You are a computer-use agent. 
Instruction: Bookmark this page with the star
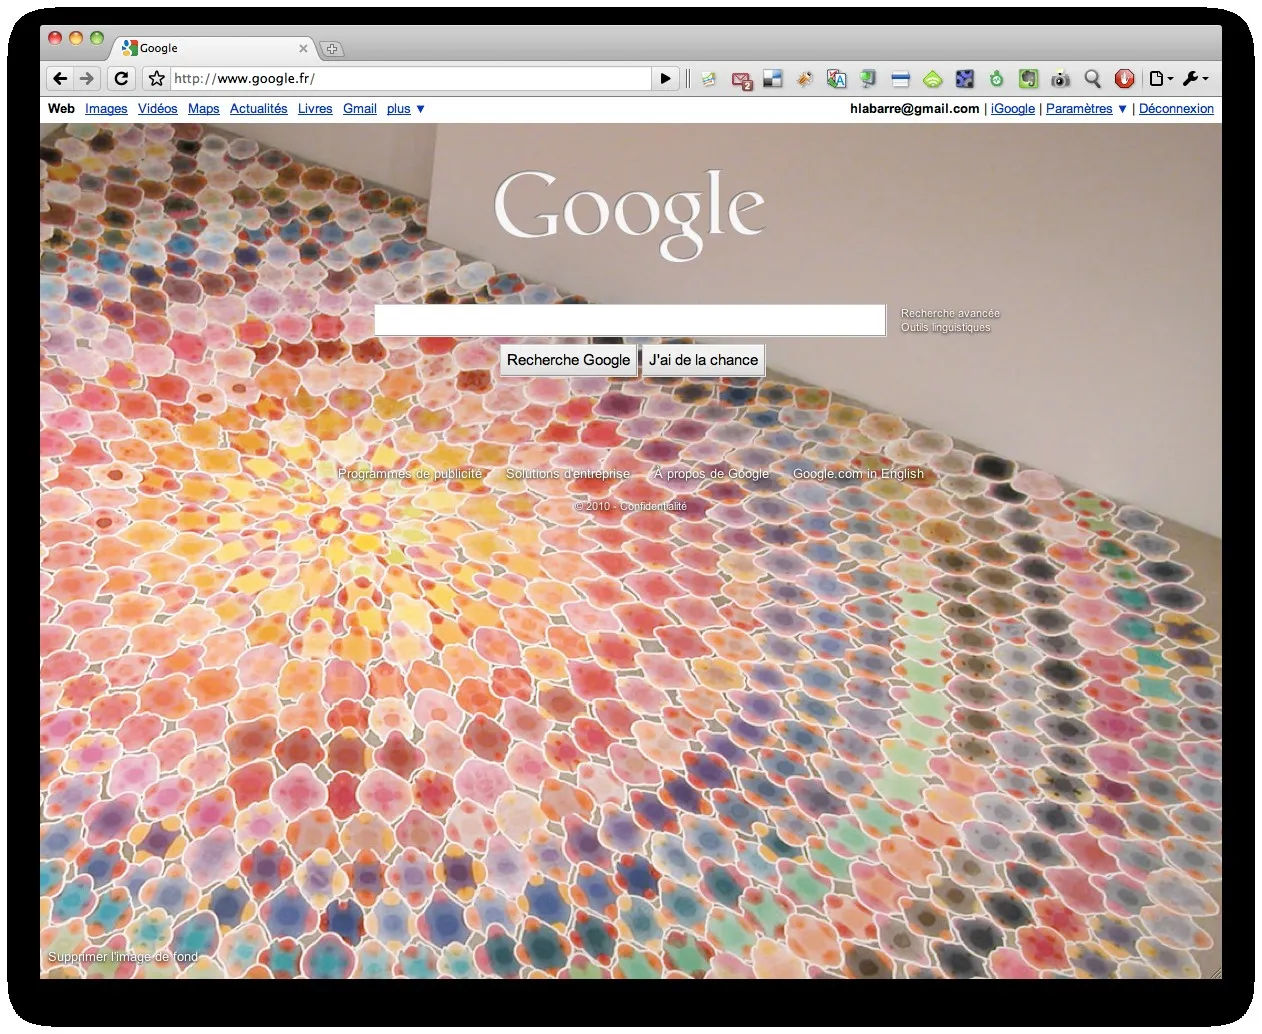point(156,79)
